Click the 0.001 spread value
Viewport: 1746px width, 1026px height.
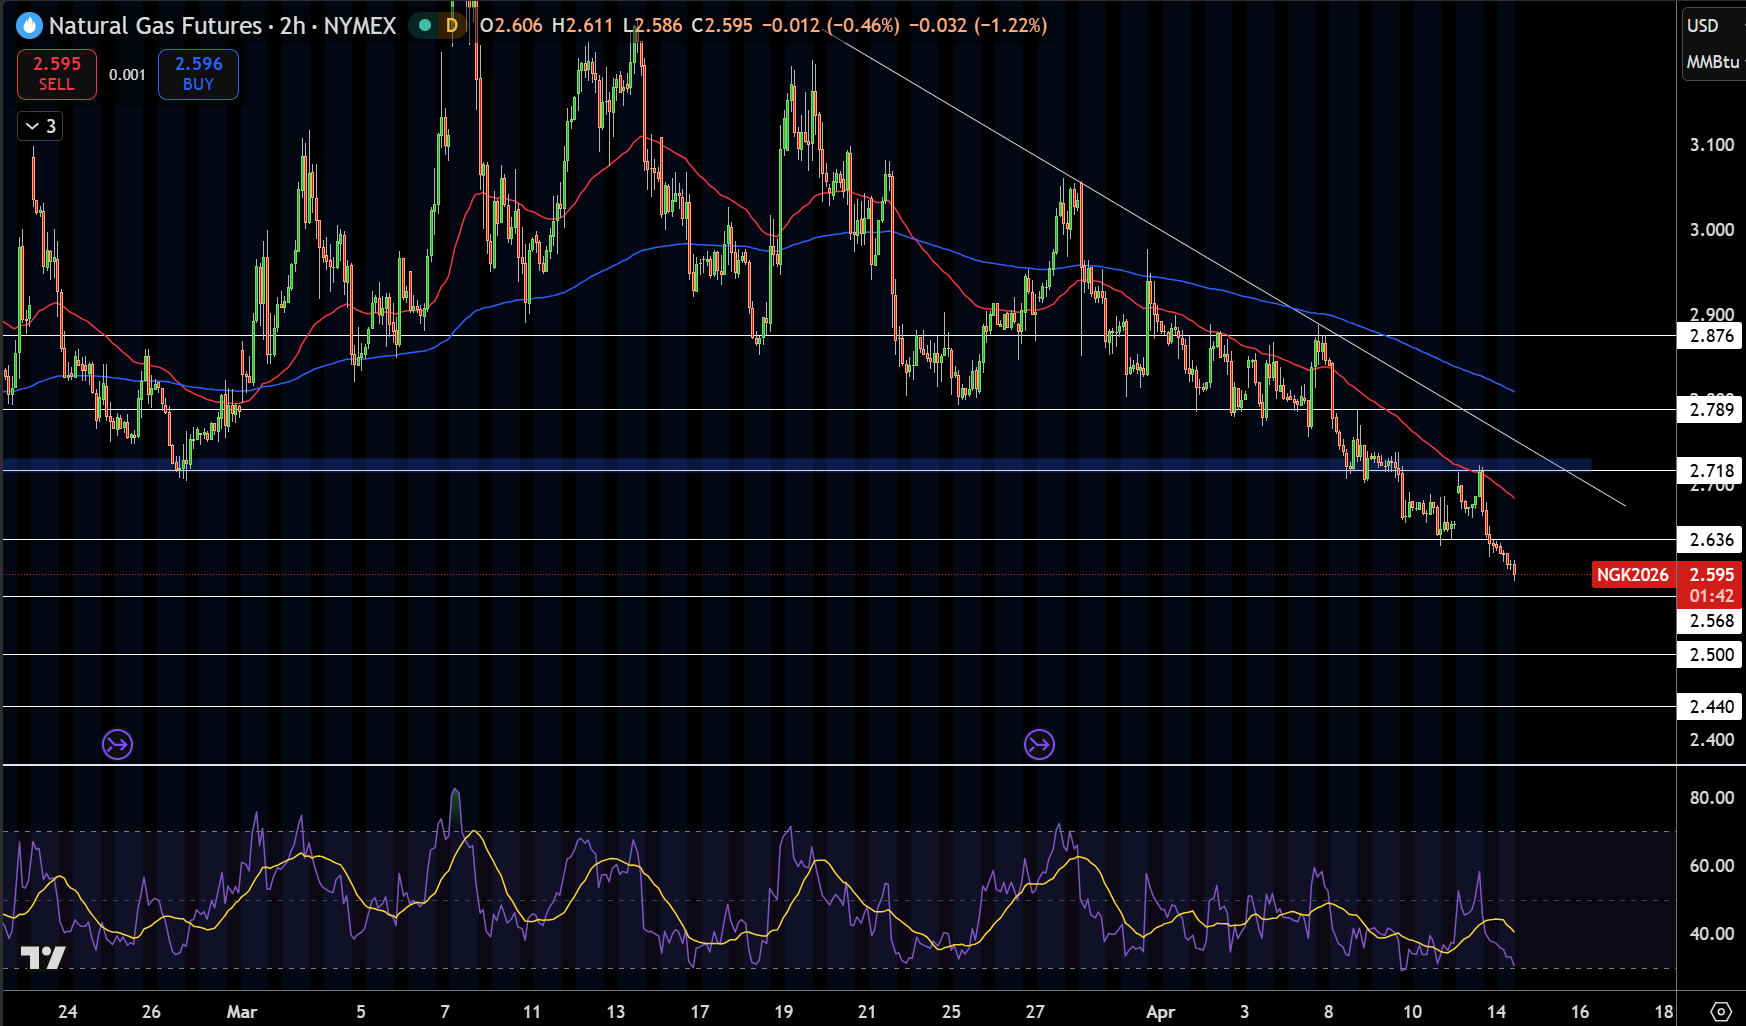click(x=127, y=75)
